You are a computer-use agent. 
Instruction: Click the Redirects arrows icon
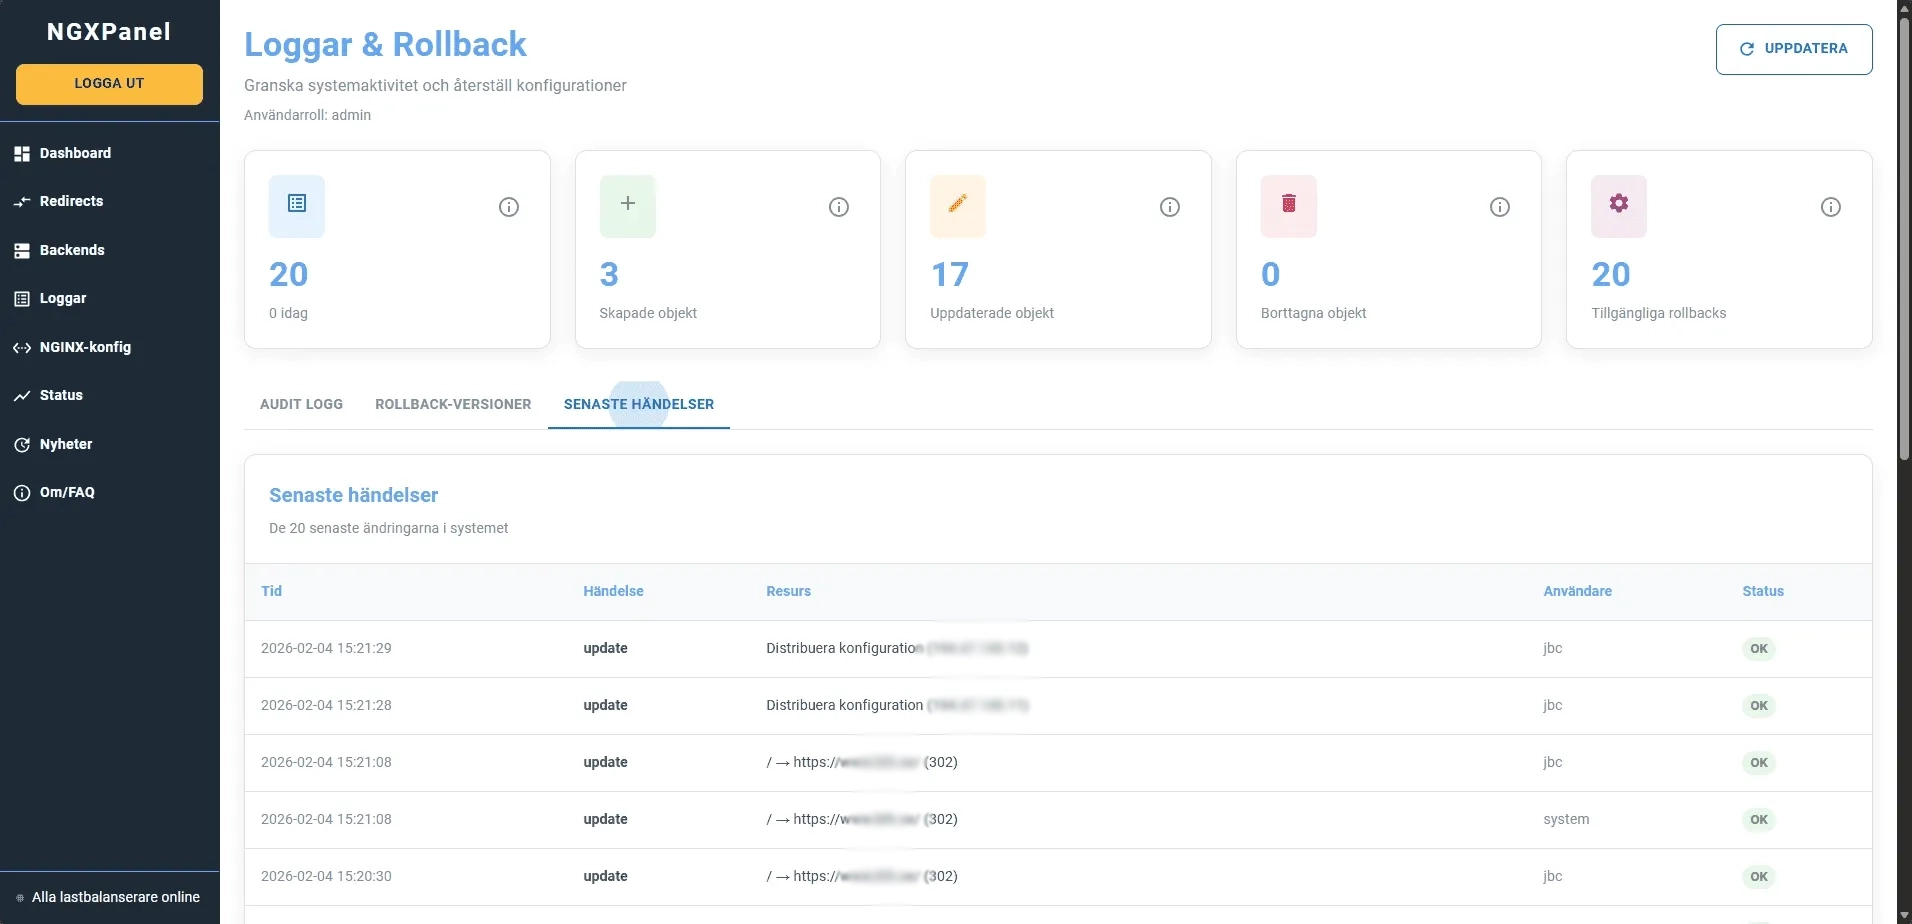pyautogui.click(x=22, y=202)
